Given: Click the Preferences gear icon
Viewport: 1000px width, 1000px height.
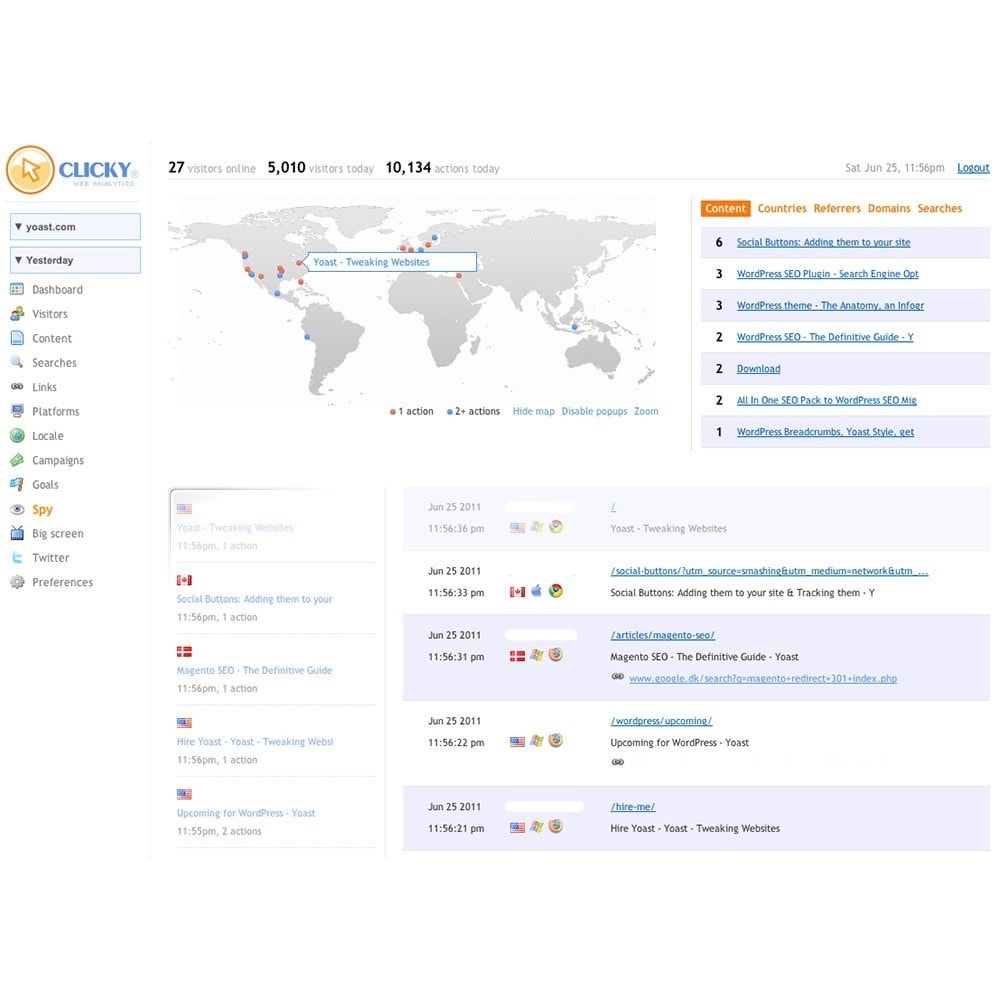Looking at the screenshot, I should [x=17, y=582].
